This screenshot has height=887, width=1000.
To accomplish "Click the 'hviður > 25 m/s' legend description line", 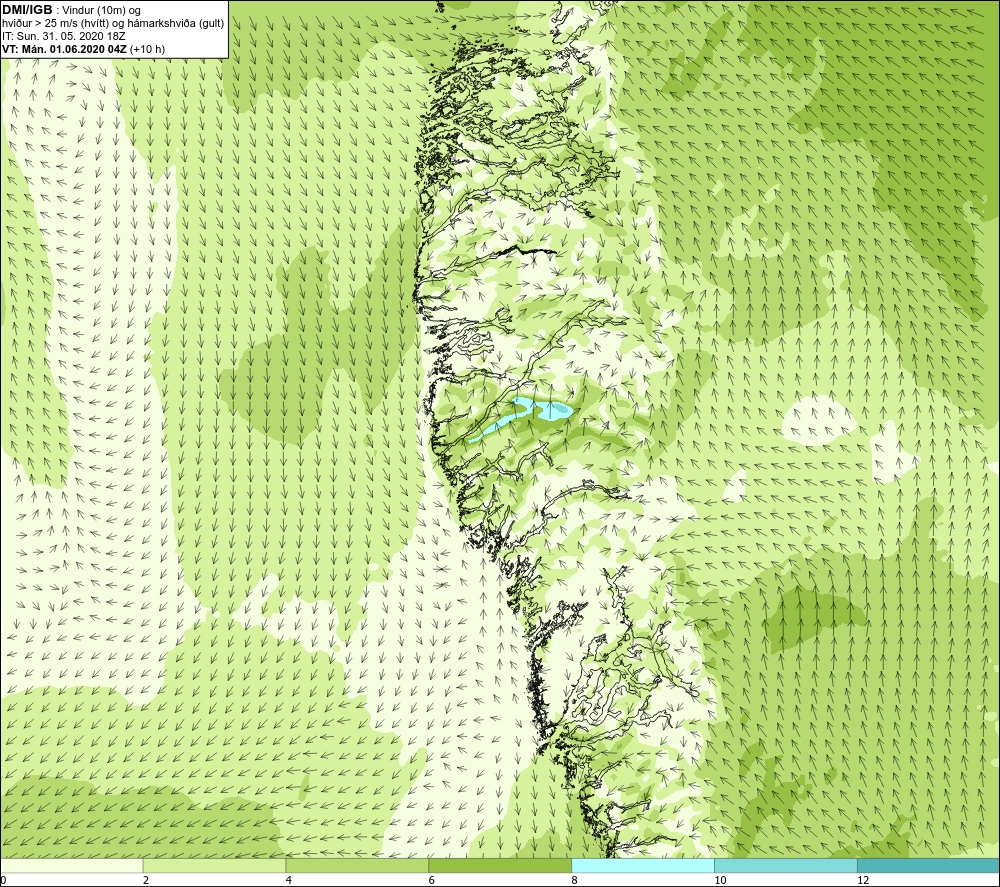I will click(x=113, y=24).
